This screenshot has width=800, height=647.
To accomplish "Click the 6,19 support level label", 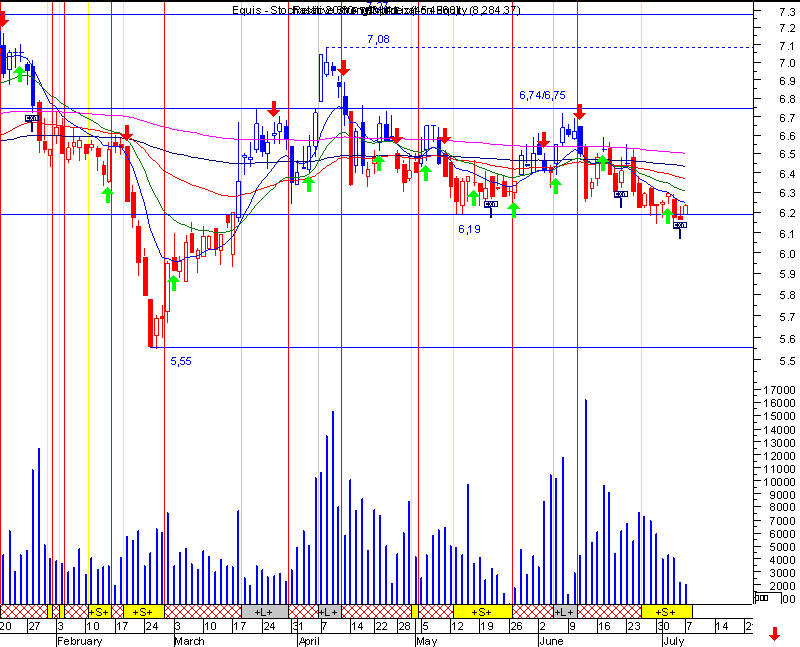I will click(x=469, y=230).
